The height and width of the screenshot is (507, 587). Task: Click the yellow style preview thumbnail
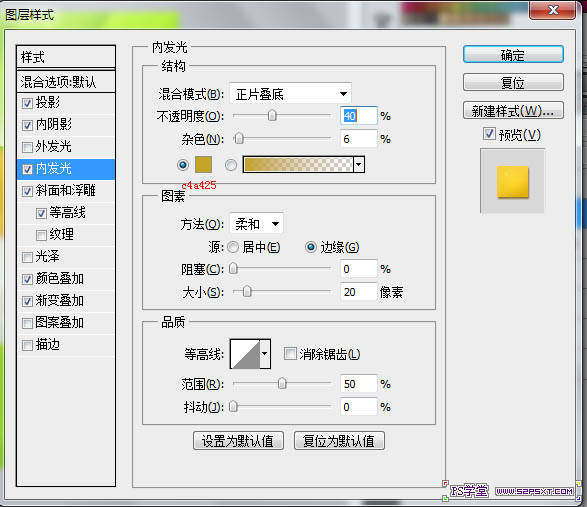click(513, 182)
